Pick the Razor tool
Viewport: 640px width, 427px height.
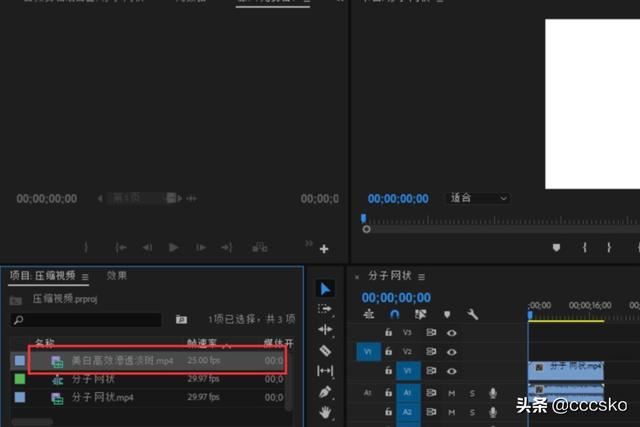(x=325, y=350)
